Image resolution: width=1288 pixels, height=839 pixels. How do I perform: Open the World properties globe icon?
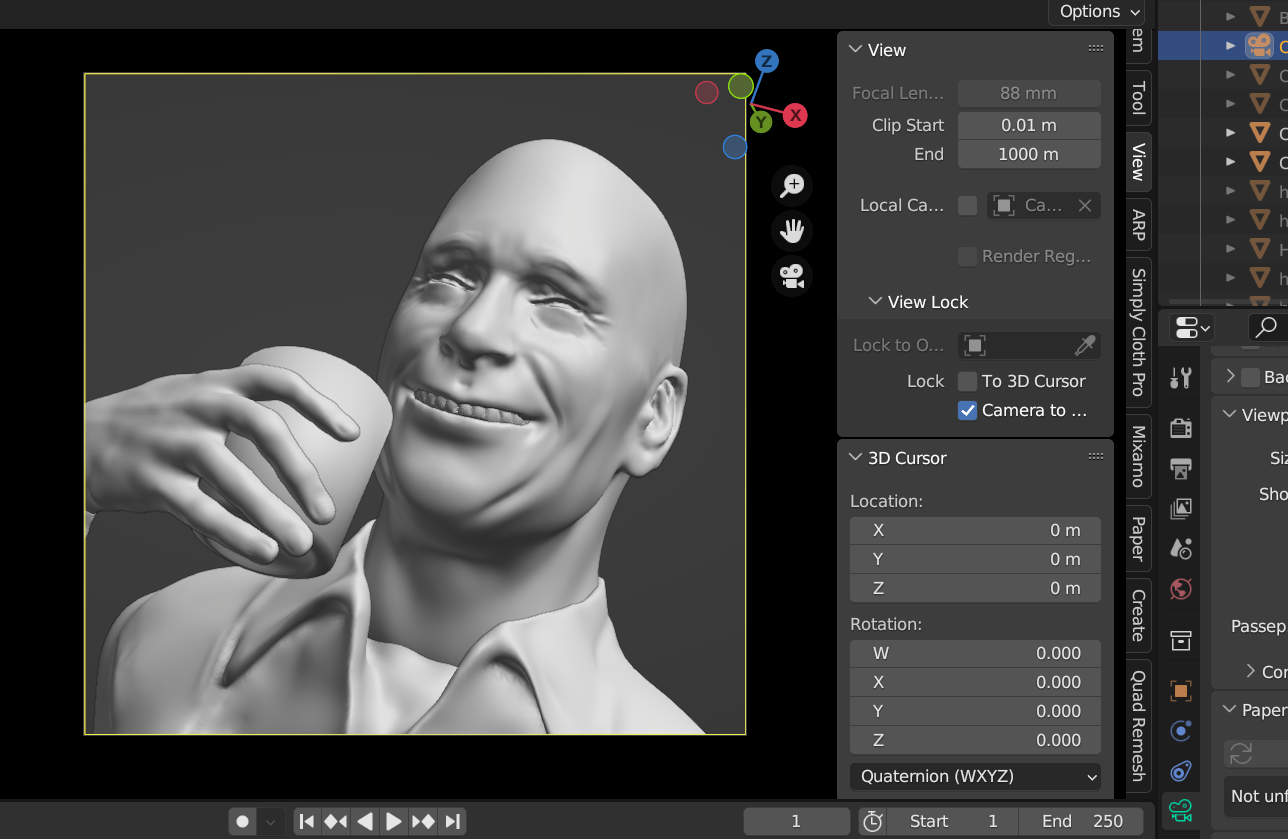tap(1181, 588)
